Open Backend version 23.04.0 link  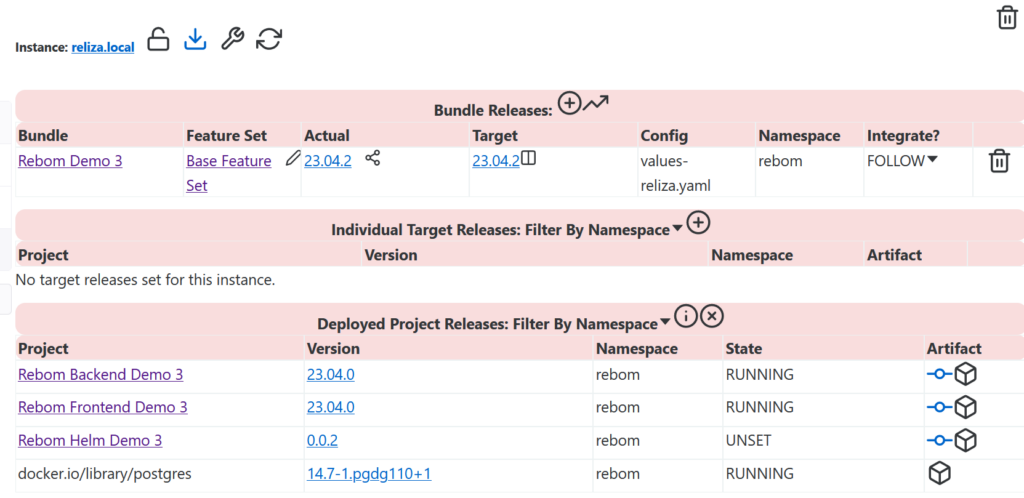(x=330, y=375)
